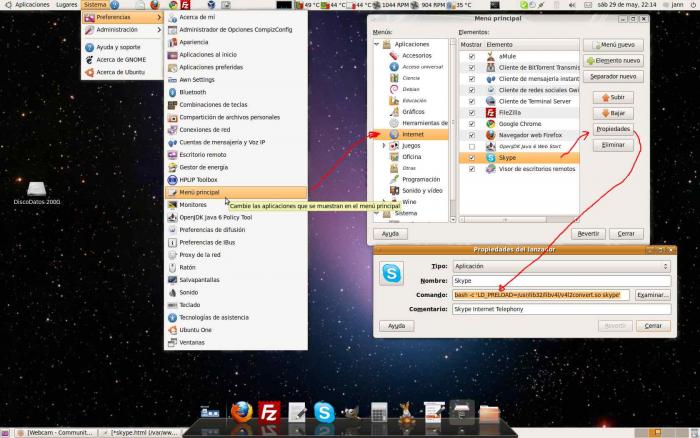Open the Sistema panel menu

click(95, 5)
